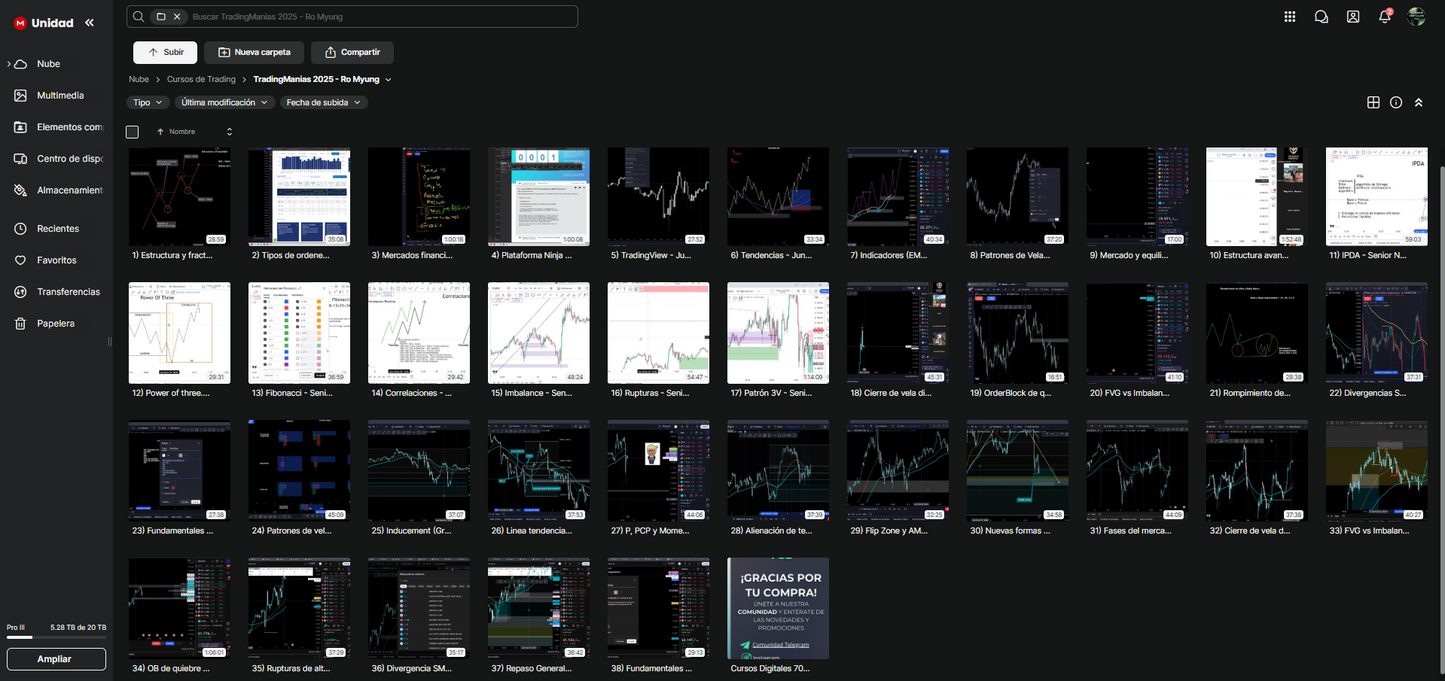Open the chat bubble icon
This screenshot has width=1445, height=681.
click(x=1321, y=16)
